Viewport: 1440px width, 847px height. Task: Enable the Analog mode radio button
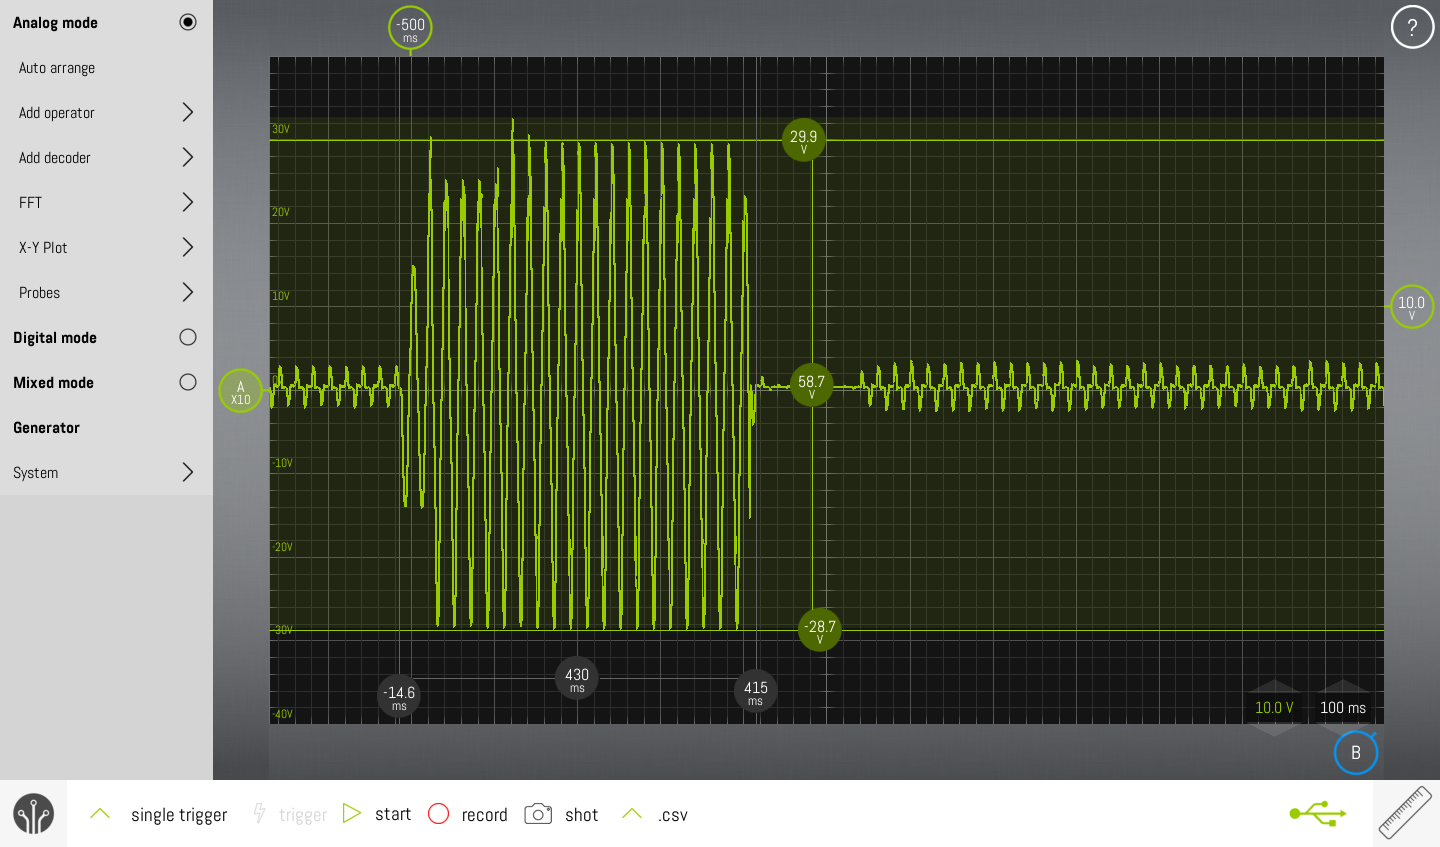tap(187, 22)
